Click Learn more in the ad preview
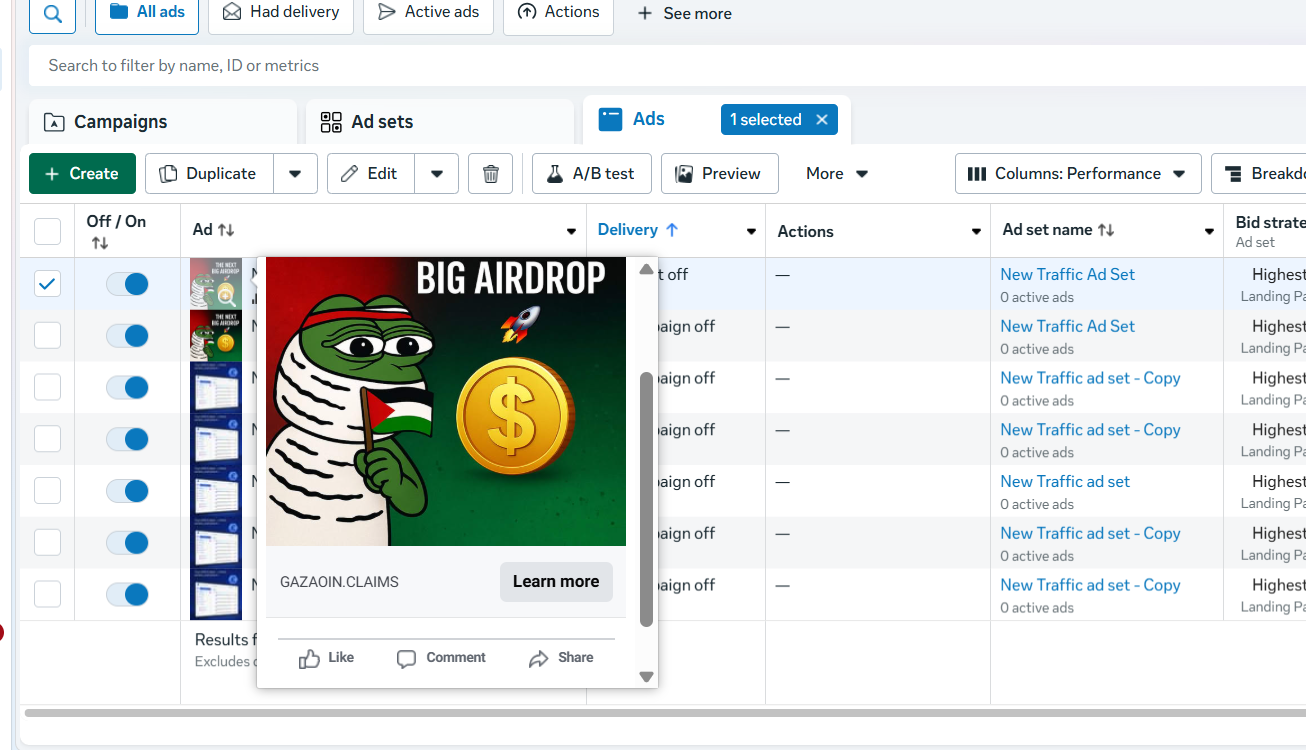The width and height of the screenshot is (1306, 750). 556,582
